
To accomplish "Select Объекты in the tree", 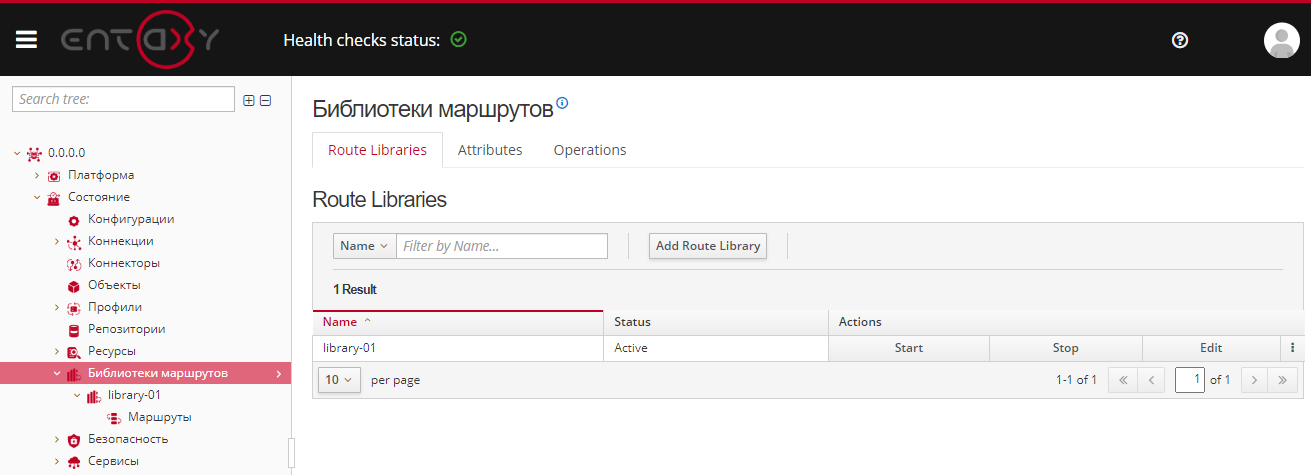I will (x=114, y=285).
